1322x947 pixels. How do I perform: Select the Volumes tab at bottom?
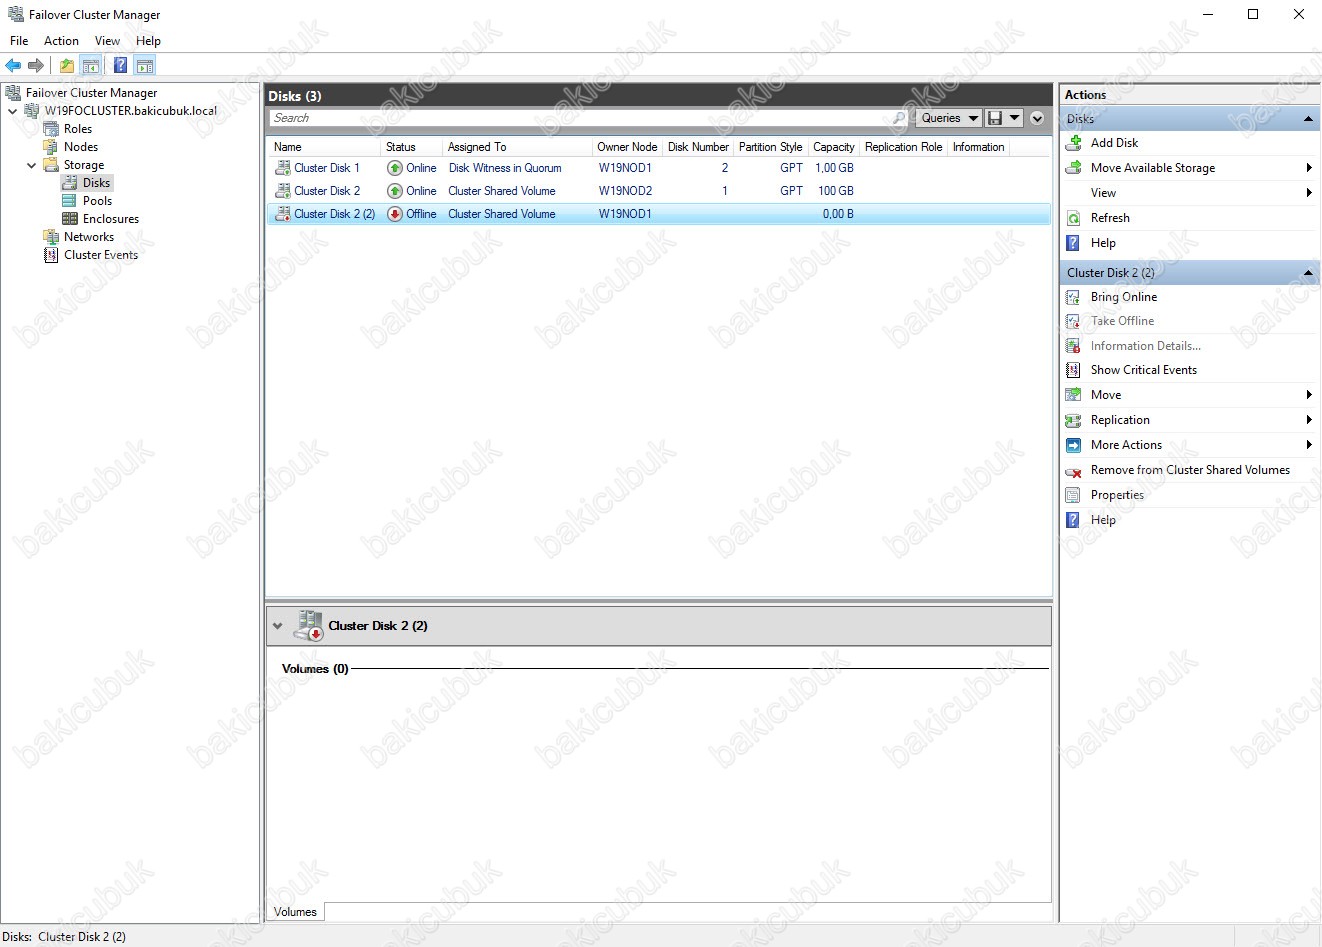(295, 912)
